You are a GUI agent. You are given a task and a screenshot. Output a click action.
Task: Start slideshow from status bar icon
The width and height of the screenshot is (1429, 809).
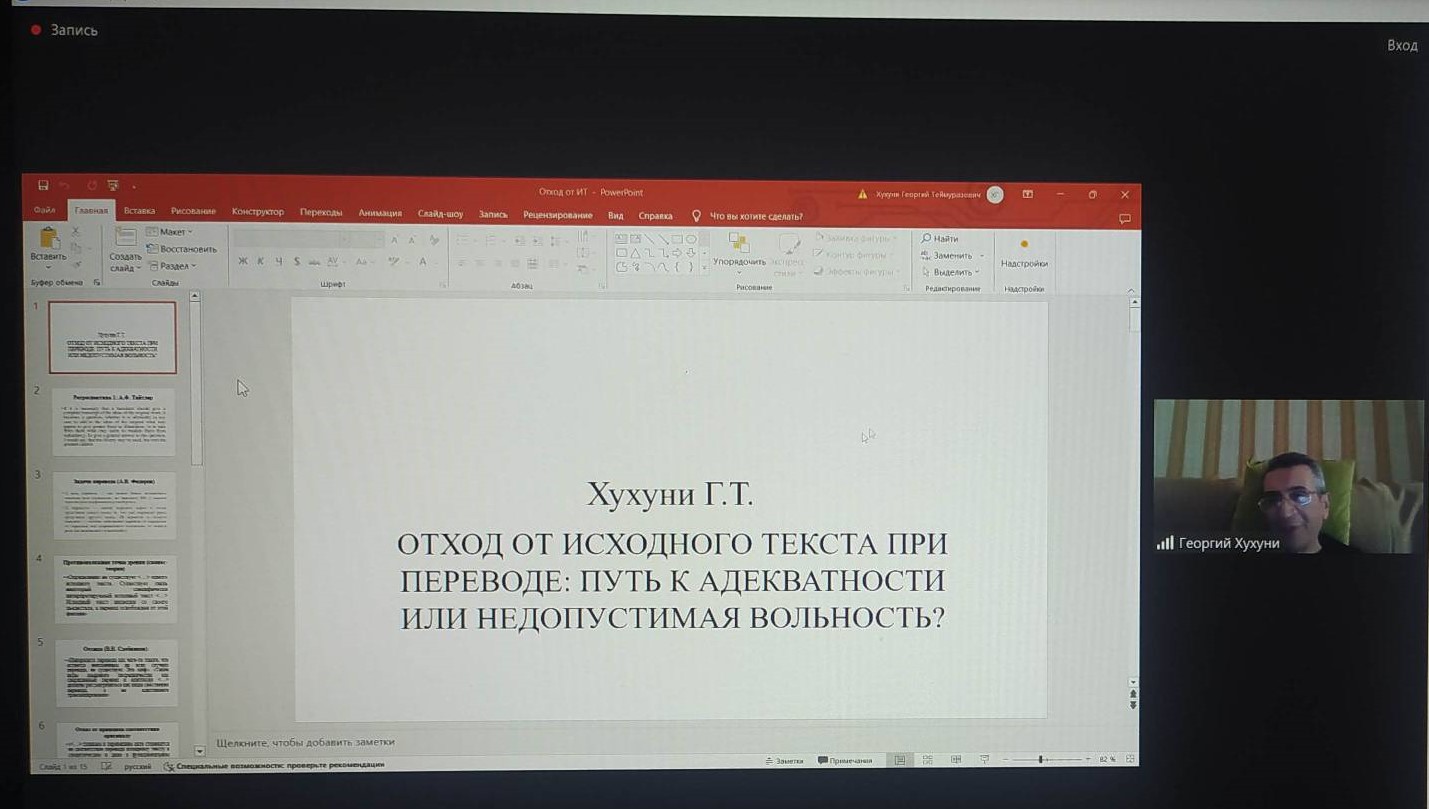click(984, 760)
